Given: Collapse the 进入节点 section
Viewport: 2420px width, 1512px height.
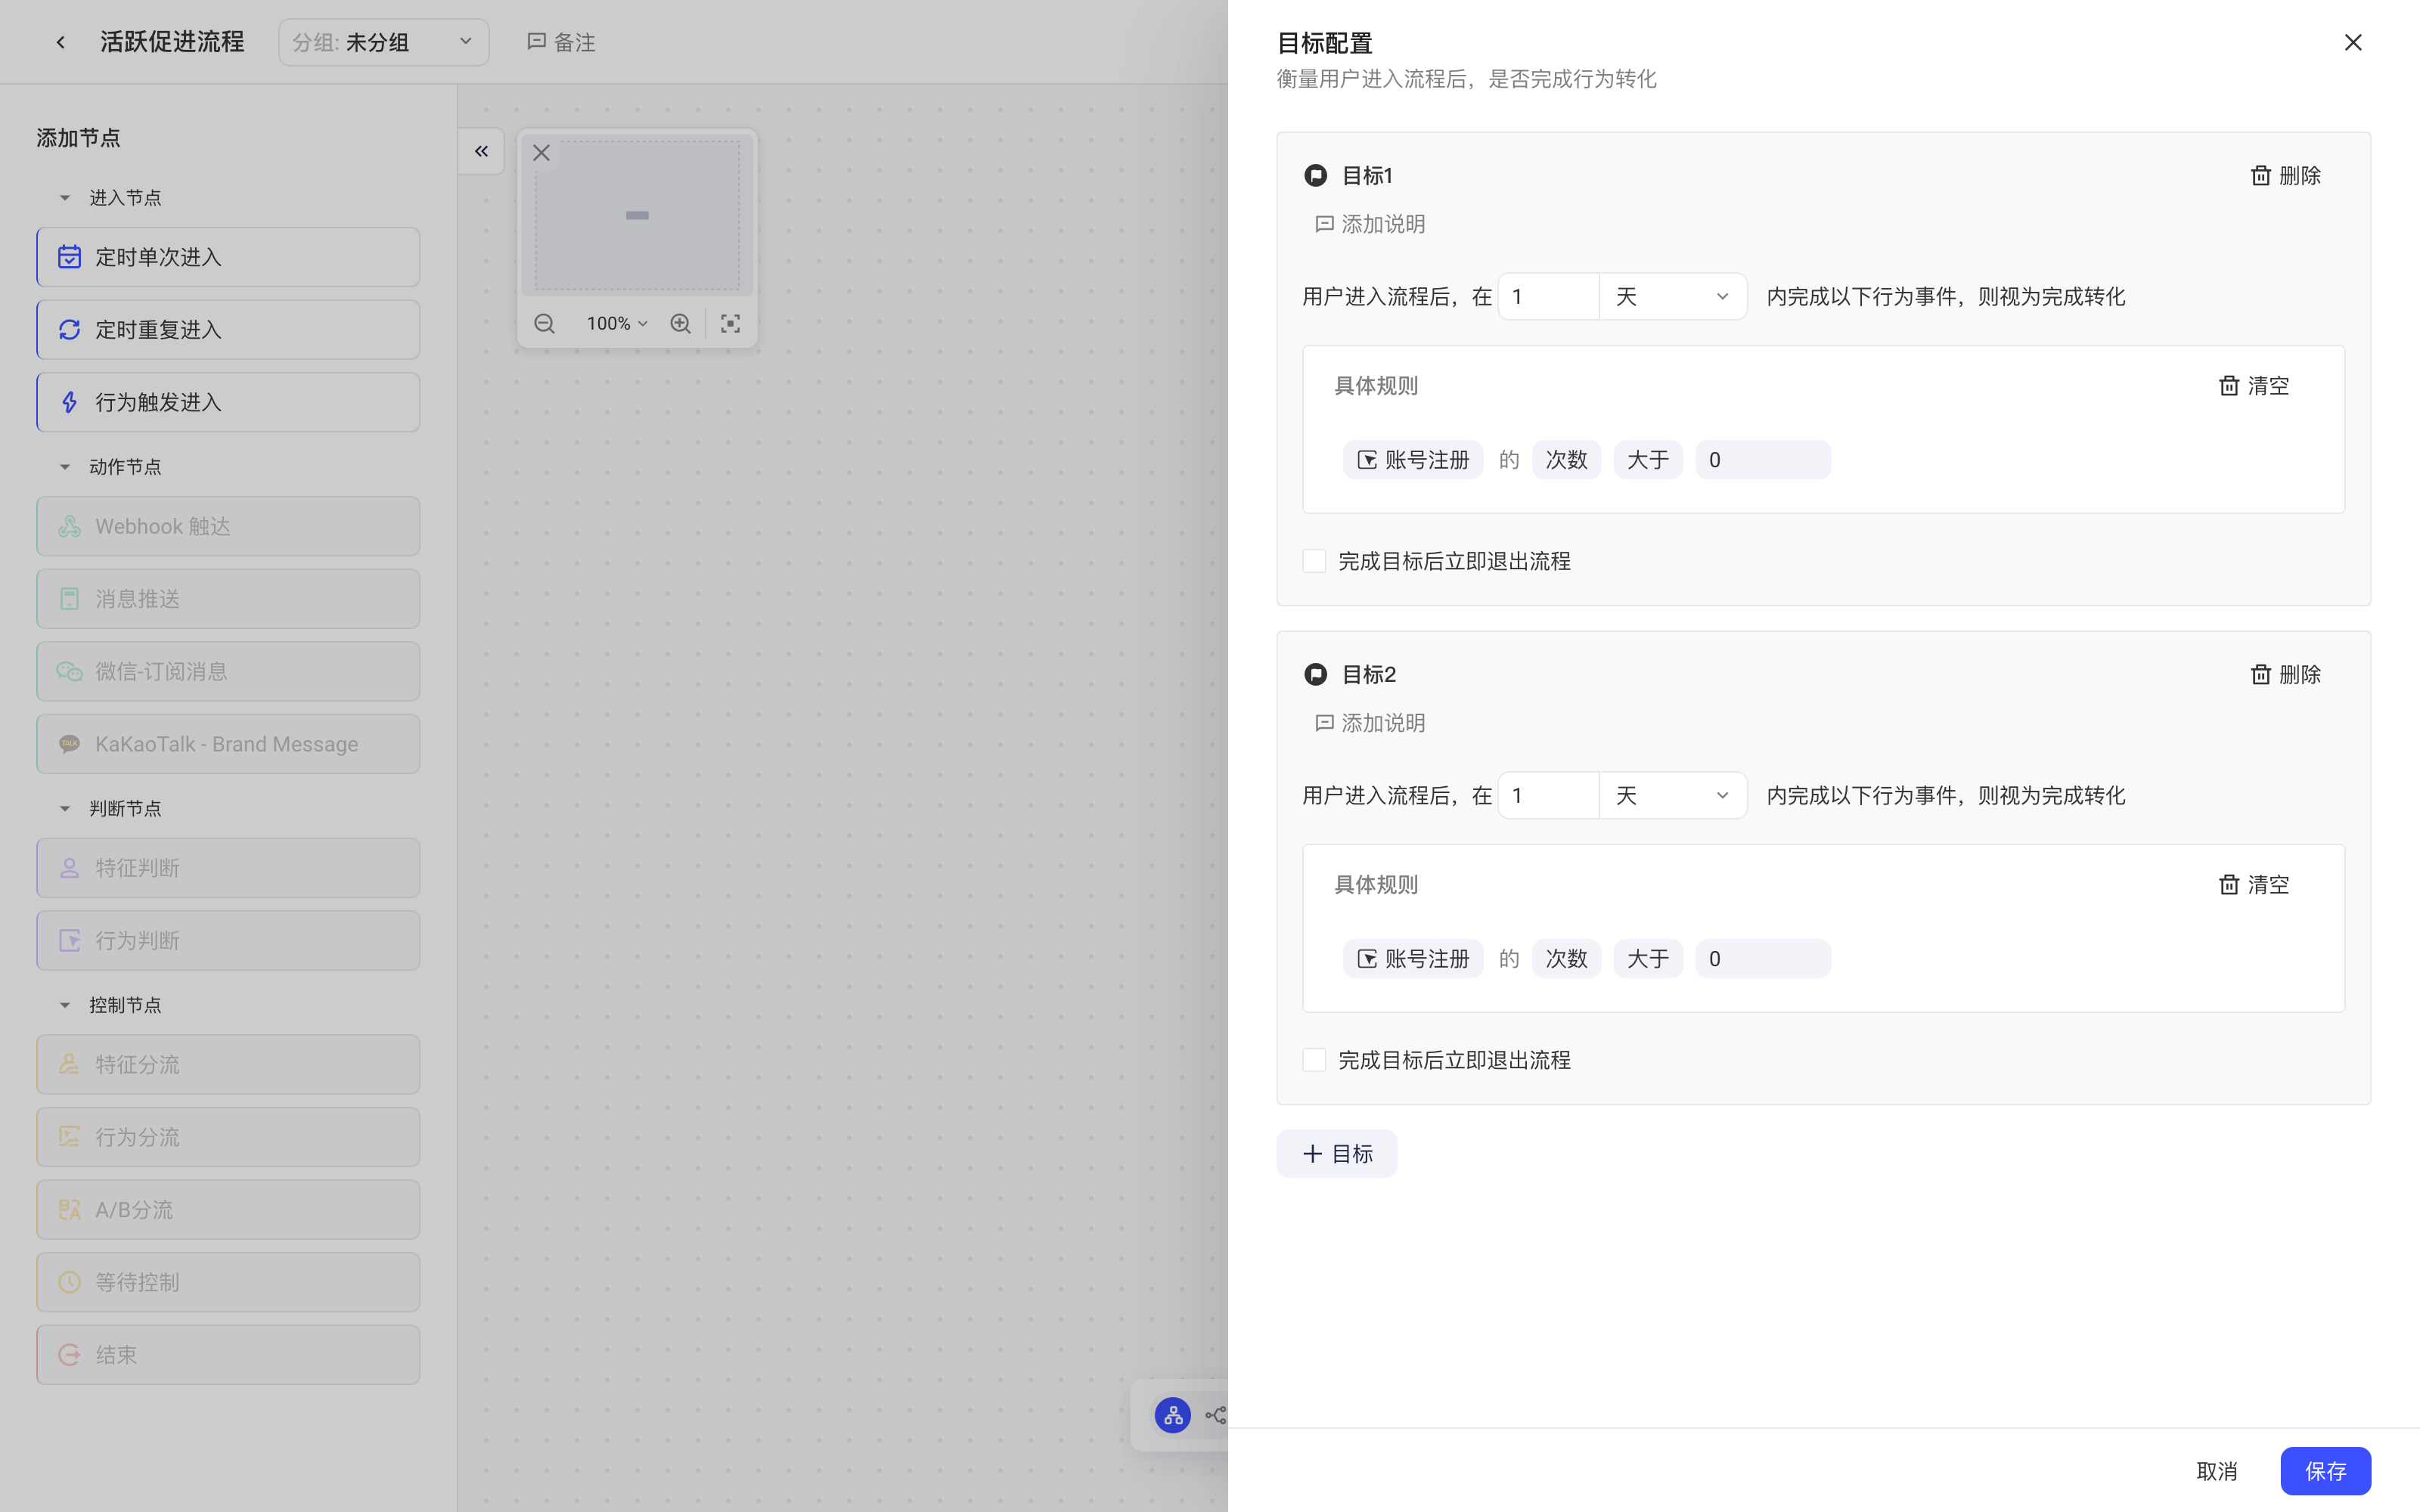Looking at the screenshot, I should (65, 198).
